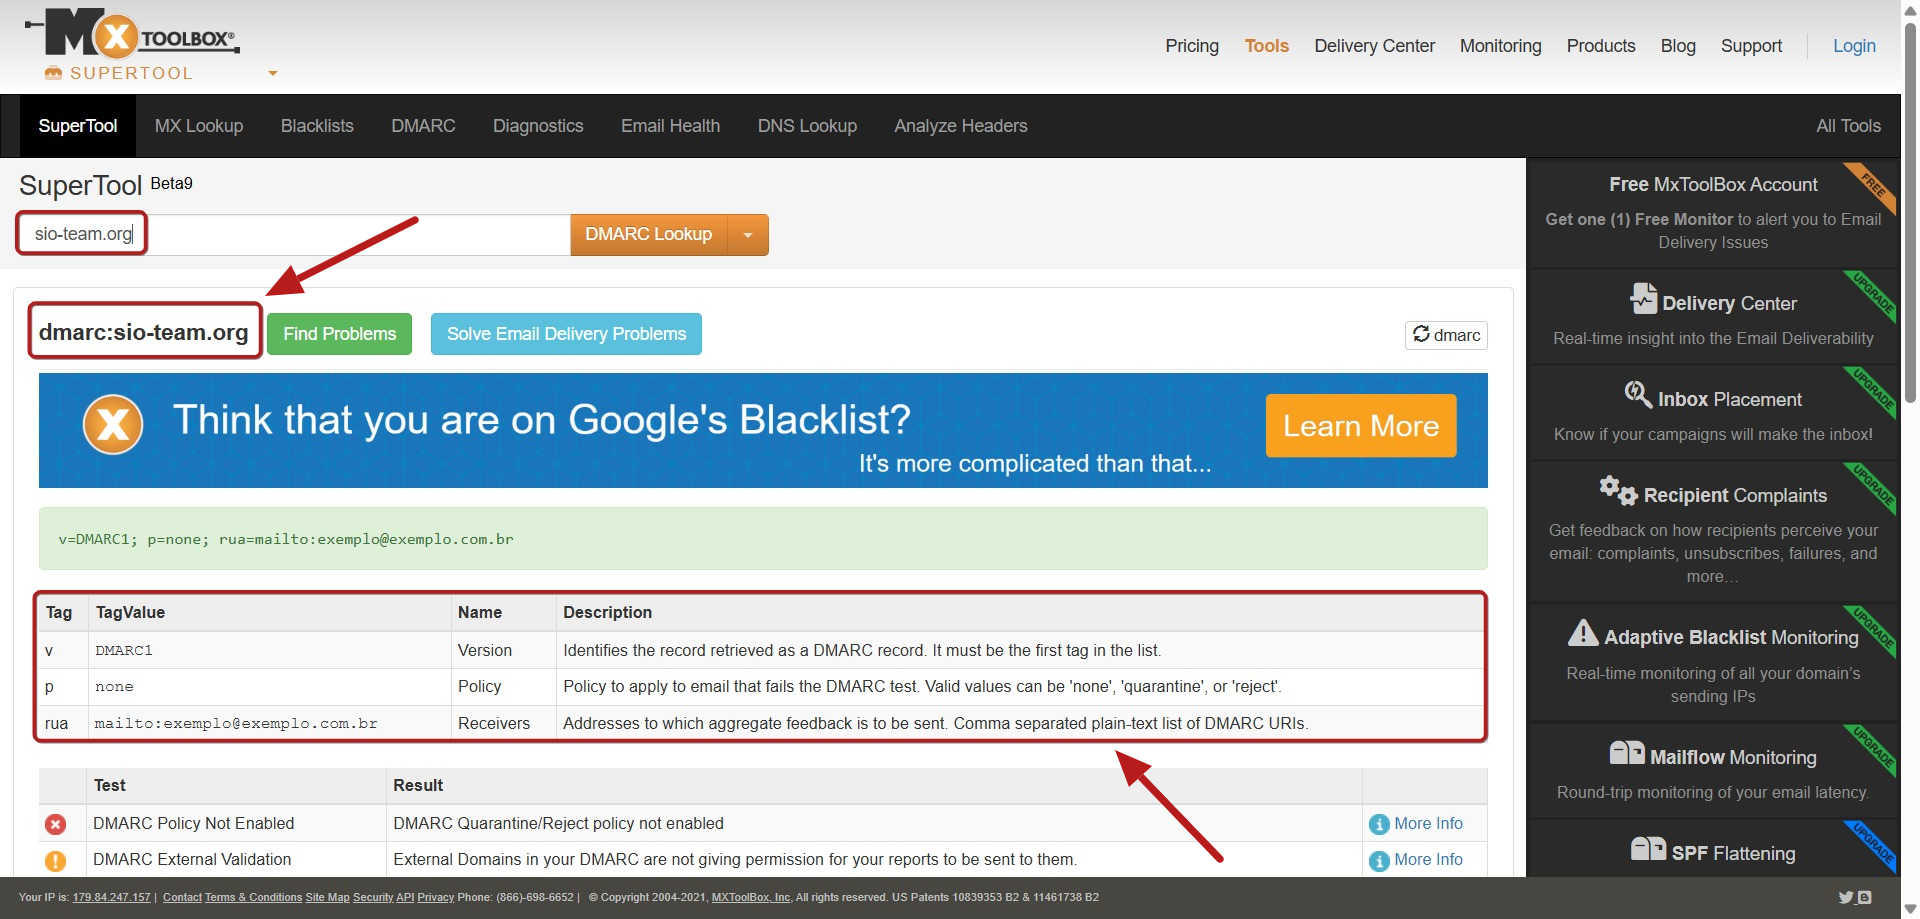Open More Info for DMARC Policy Not Enabled
Viewport: 1920px width, 919px height.
point(1428,823)
